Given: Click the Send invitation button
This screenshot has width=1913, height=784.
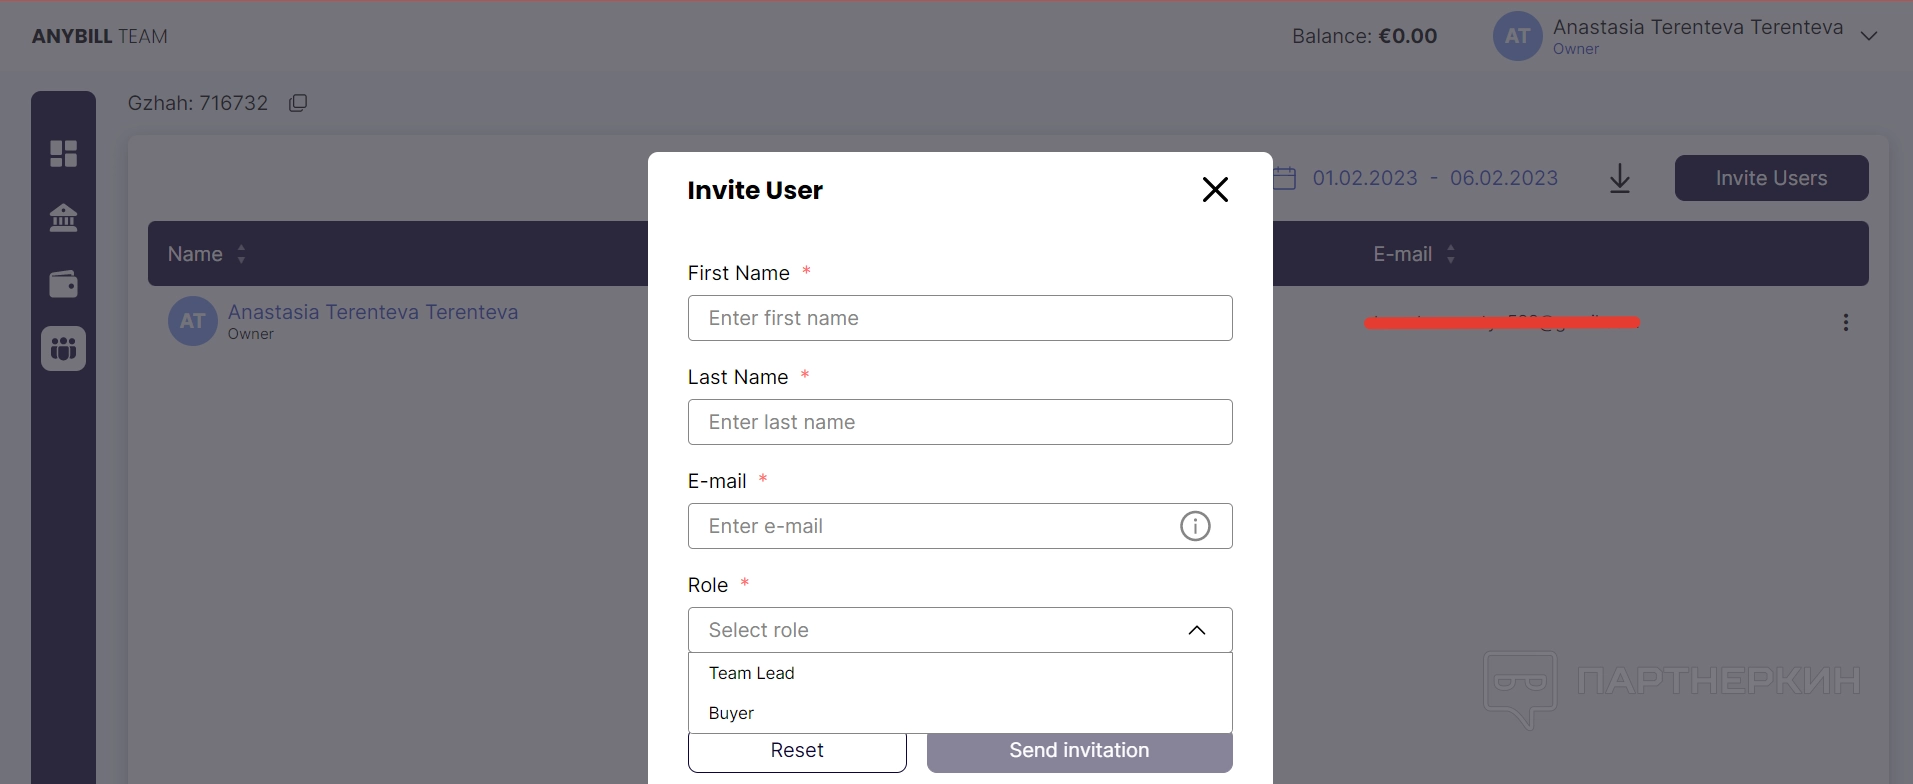Looking at the screenshot, I should [1079, 751].
